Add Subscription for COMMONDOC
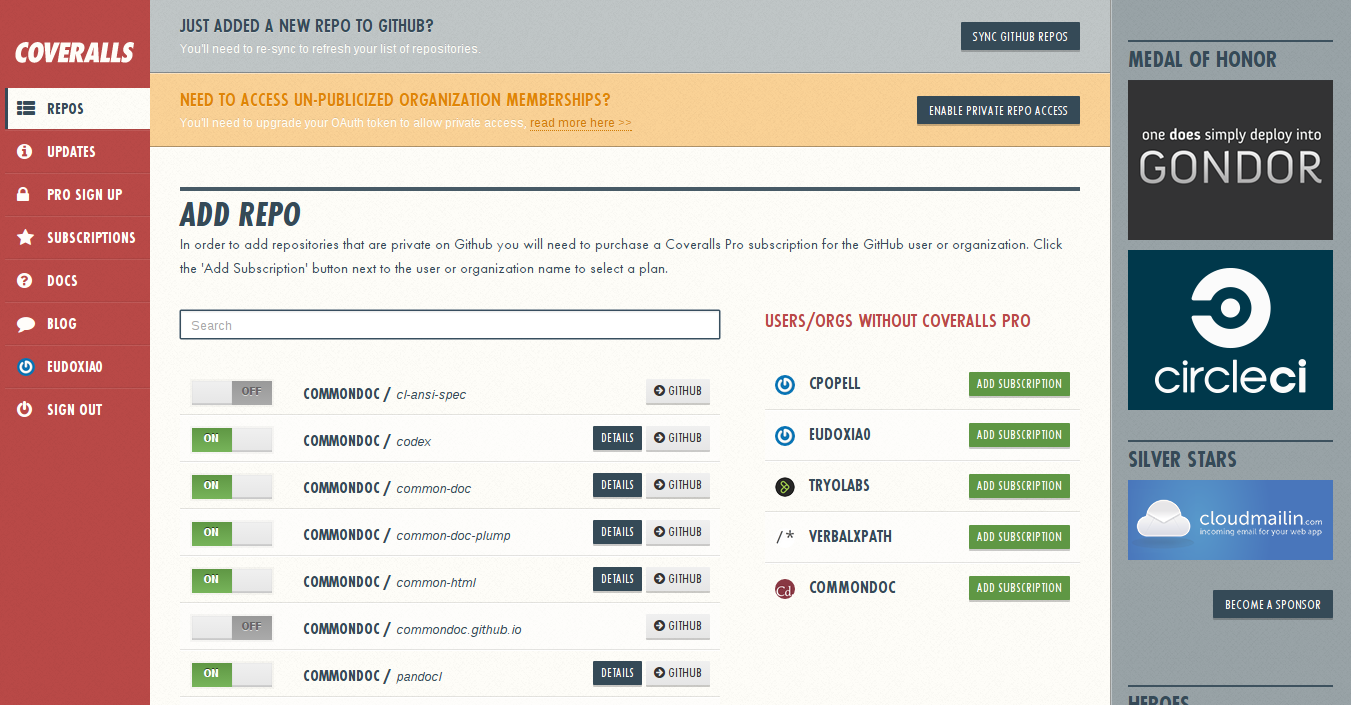This screenshot has width=1351, height=705. coord(1019,588)
